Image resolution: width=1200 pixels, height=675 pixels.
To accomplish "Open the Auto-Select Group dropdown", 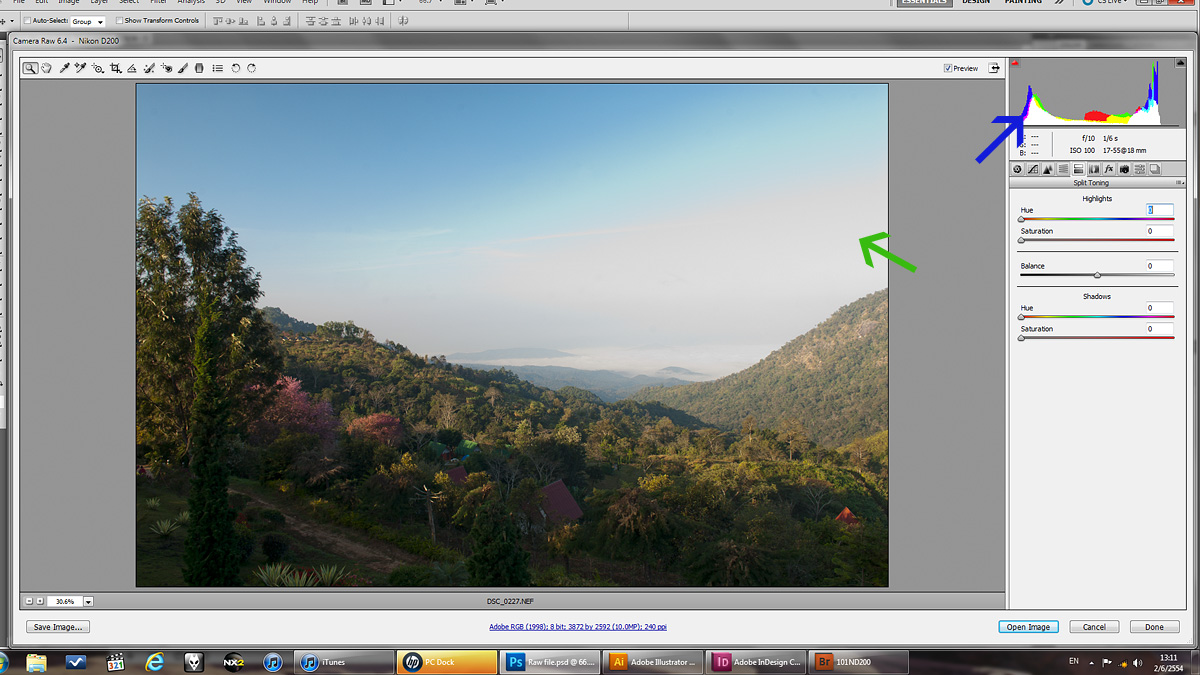I will (88, 21).
